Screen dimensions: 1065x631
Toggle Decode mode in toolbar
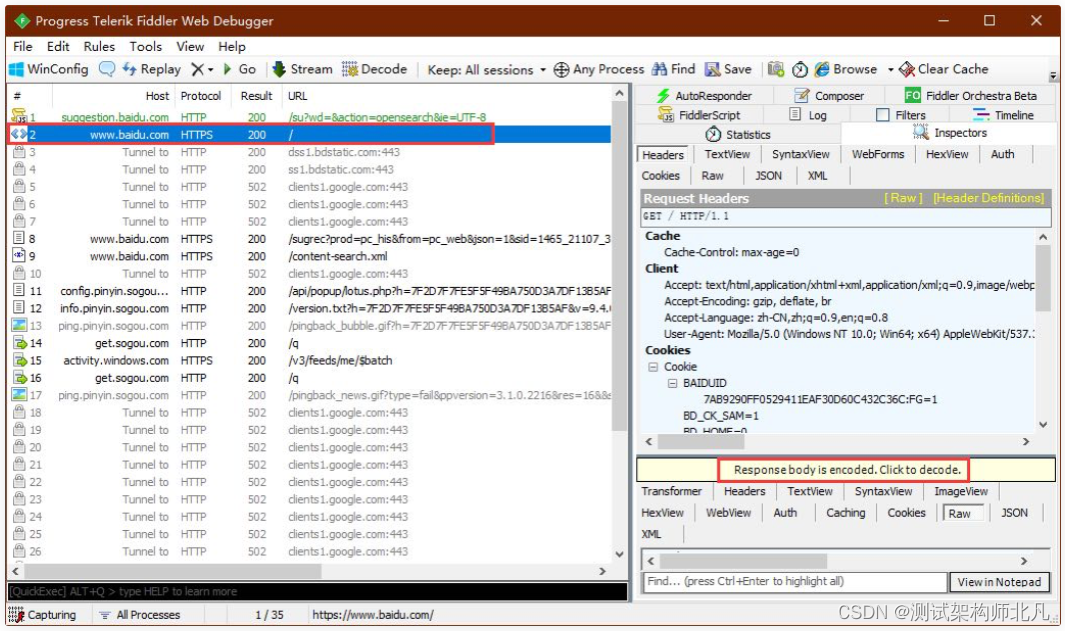(374, 69)
